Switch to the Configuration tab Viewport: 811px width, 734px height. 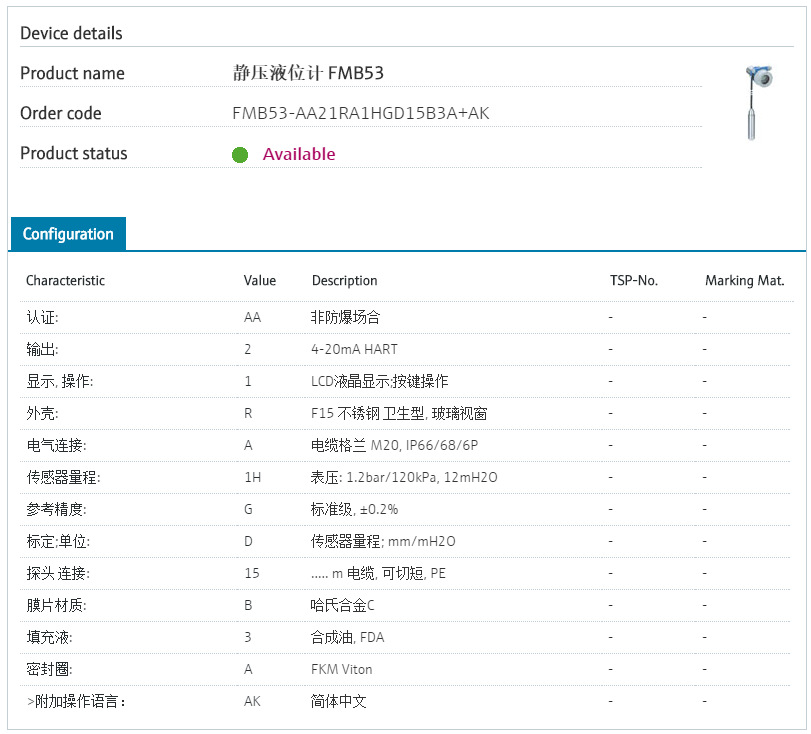(67, 233)
